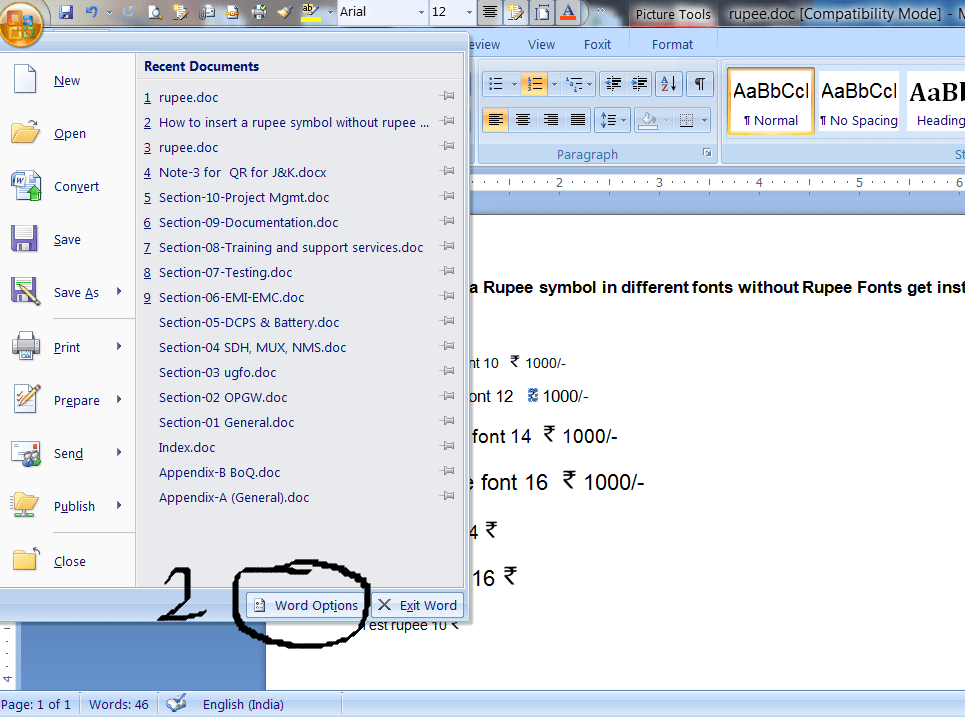Screen dimensions: 965x717
Task: Open the Paragraph dialog launcher
Action: point(707,153)
